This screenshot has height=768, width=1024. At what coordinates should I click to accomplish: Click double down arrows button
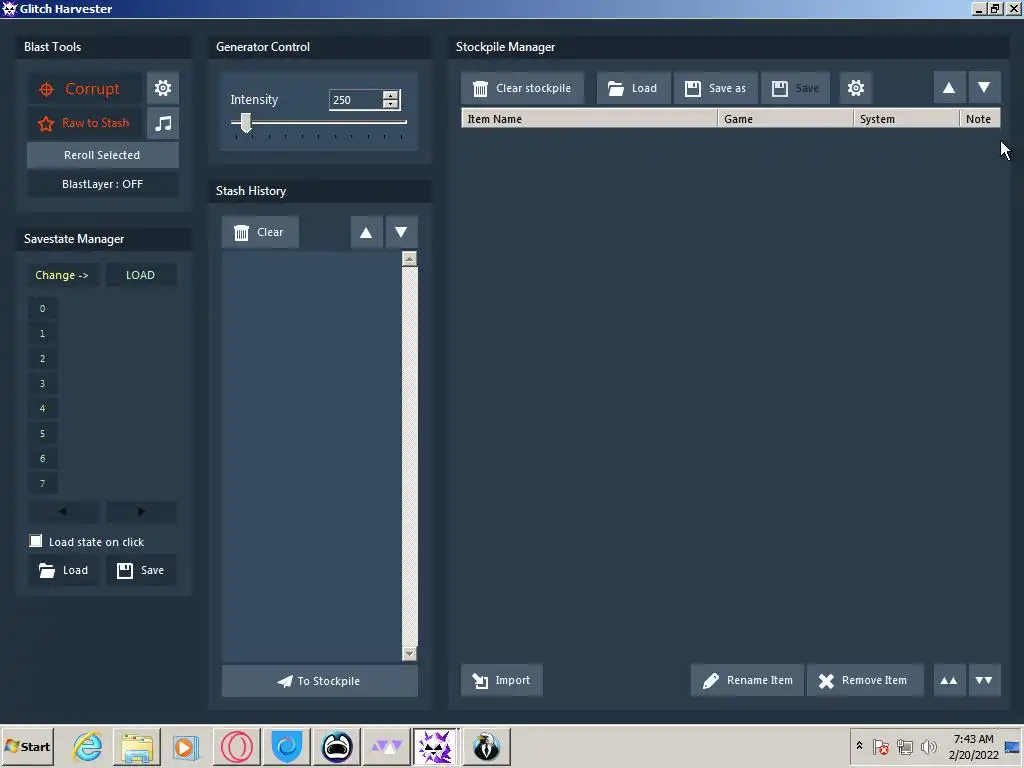coord(984,680)
